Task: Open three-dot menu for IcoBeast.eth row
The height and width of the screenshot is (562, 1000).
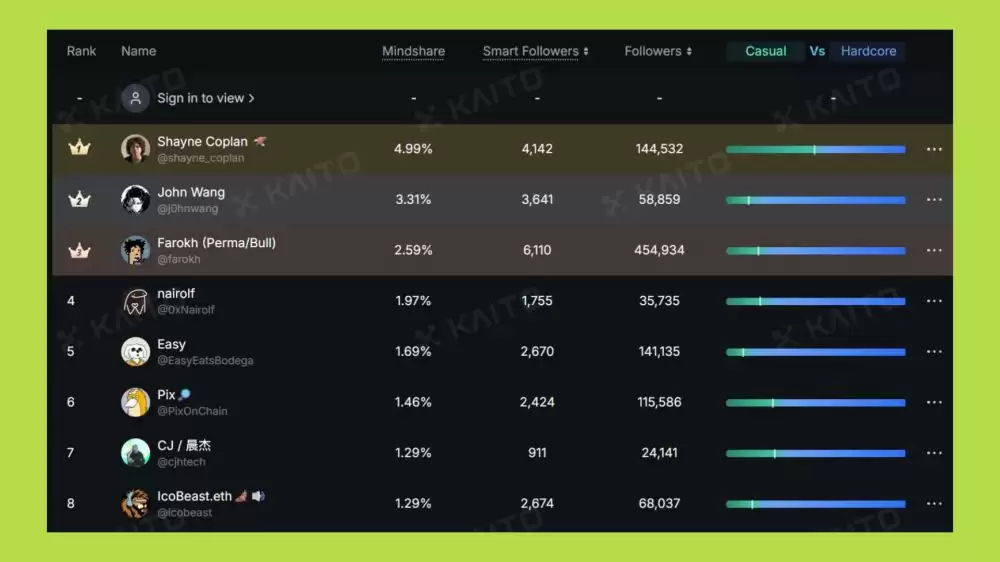Action: coord(934,503)
